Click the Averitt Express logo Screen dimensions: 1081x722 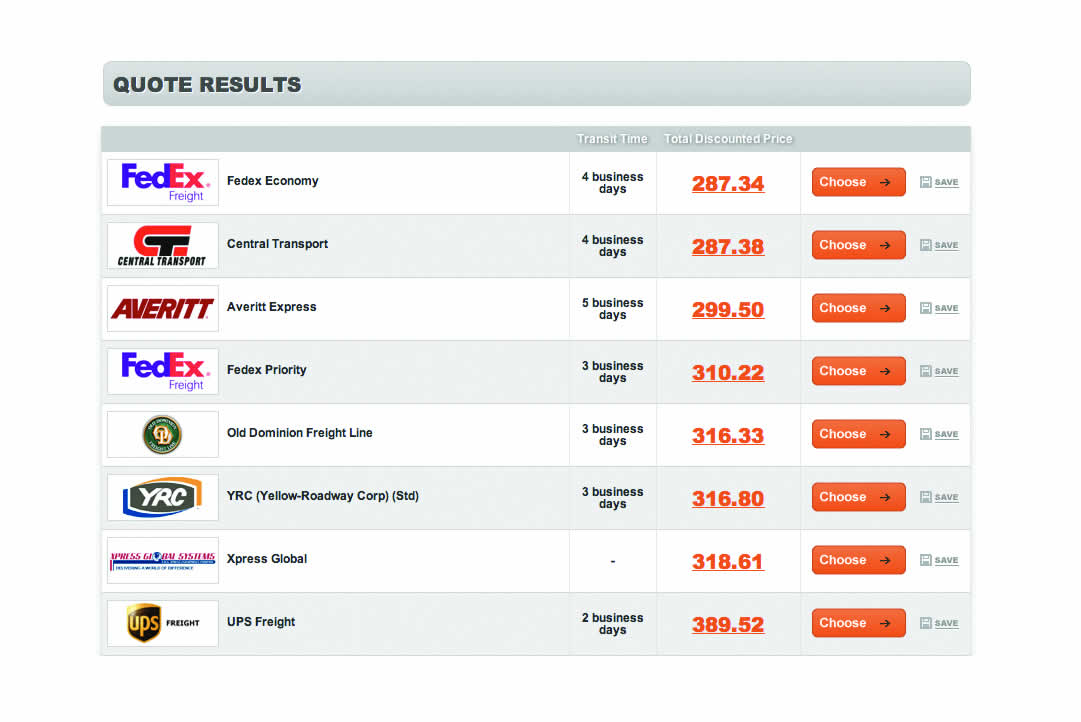pyautogui.click(x=163, y=308)
